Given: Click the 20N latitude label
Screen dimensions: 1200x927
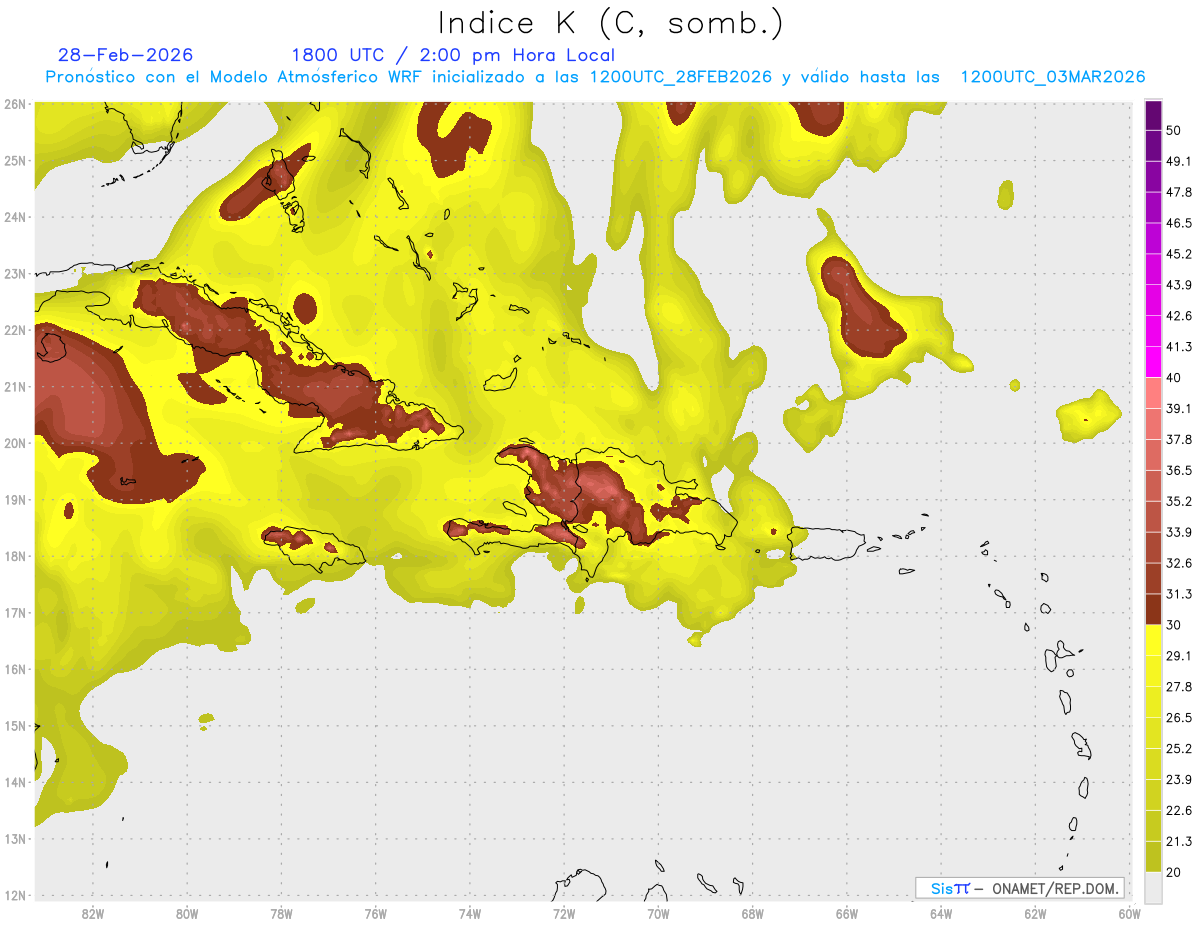Looking at the screenshot, I should [x=14, y=443].
